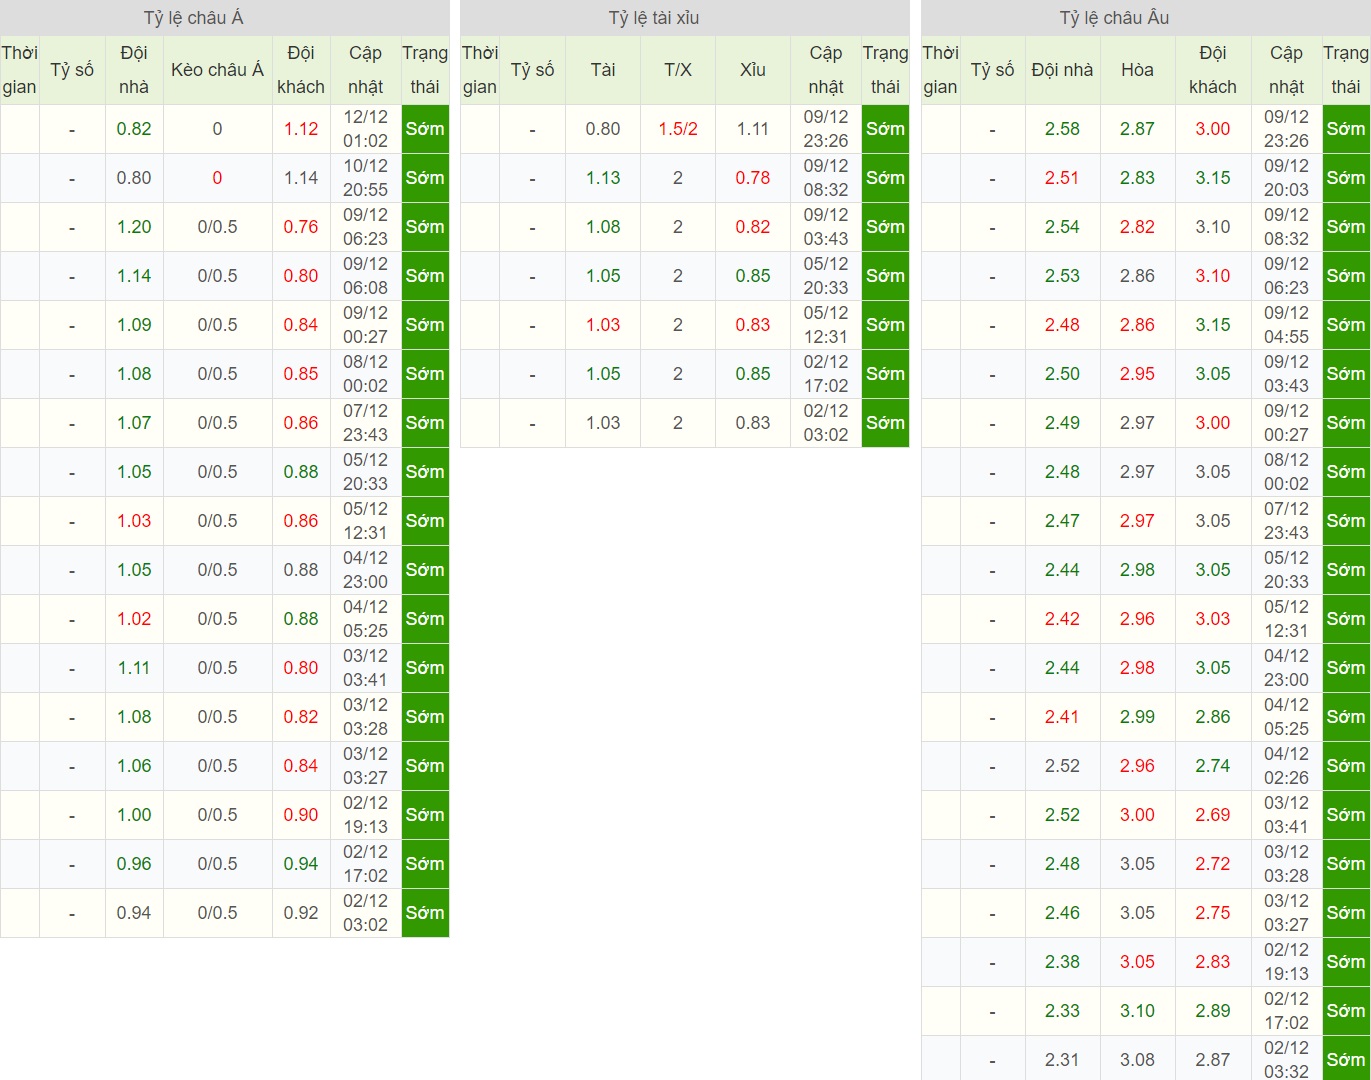This screenshot has height=1080, width=1371.
Task: Click the Tỷ lệ châu Âu table heading
Action: [1114, 18]
